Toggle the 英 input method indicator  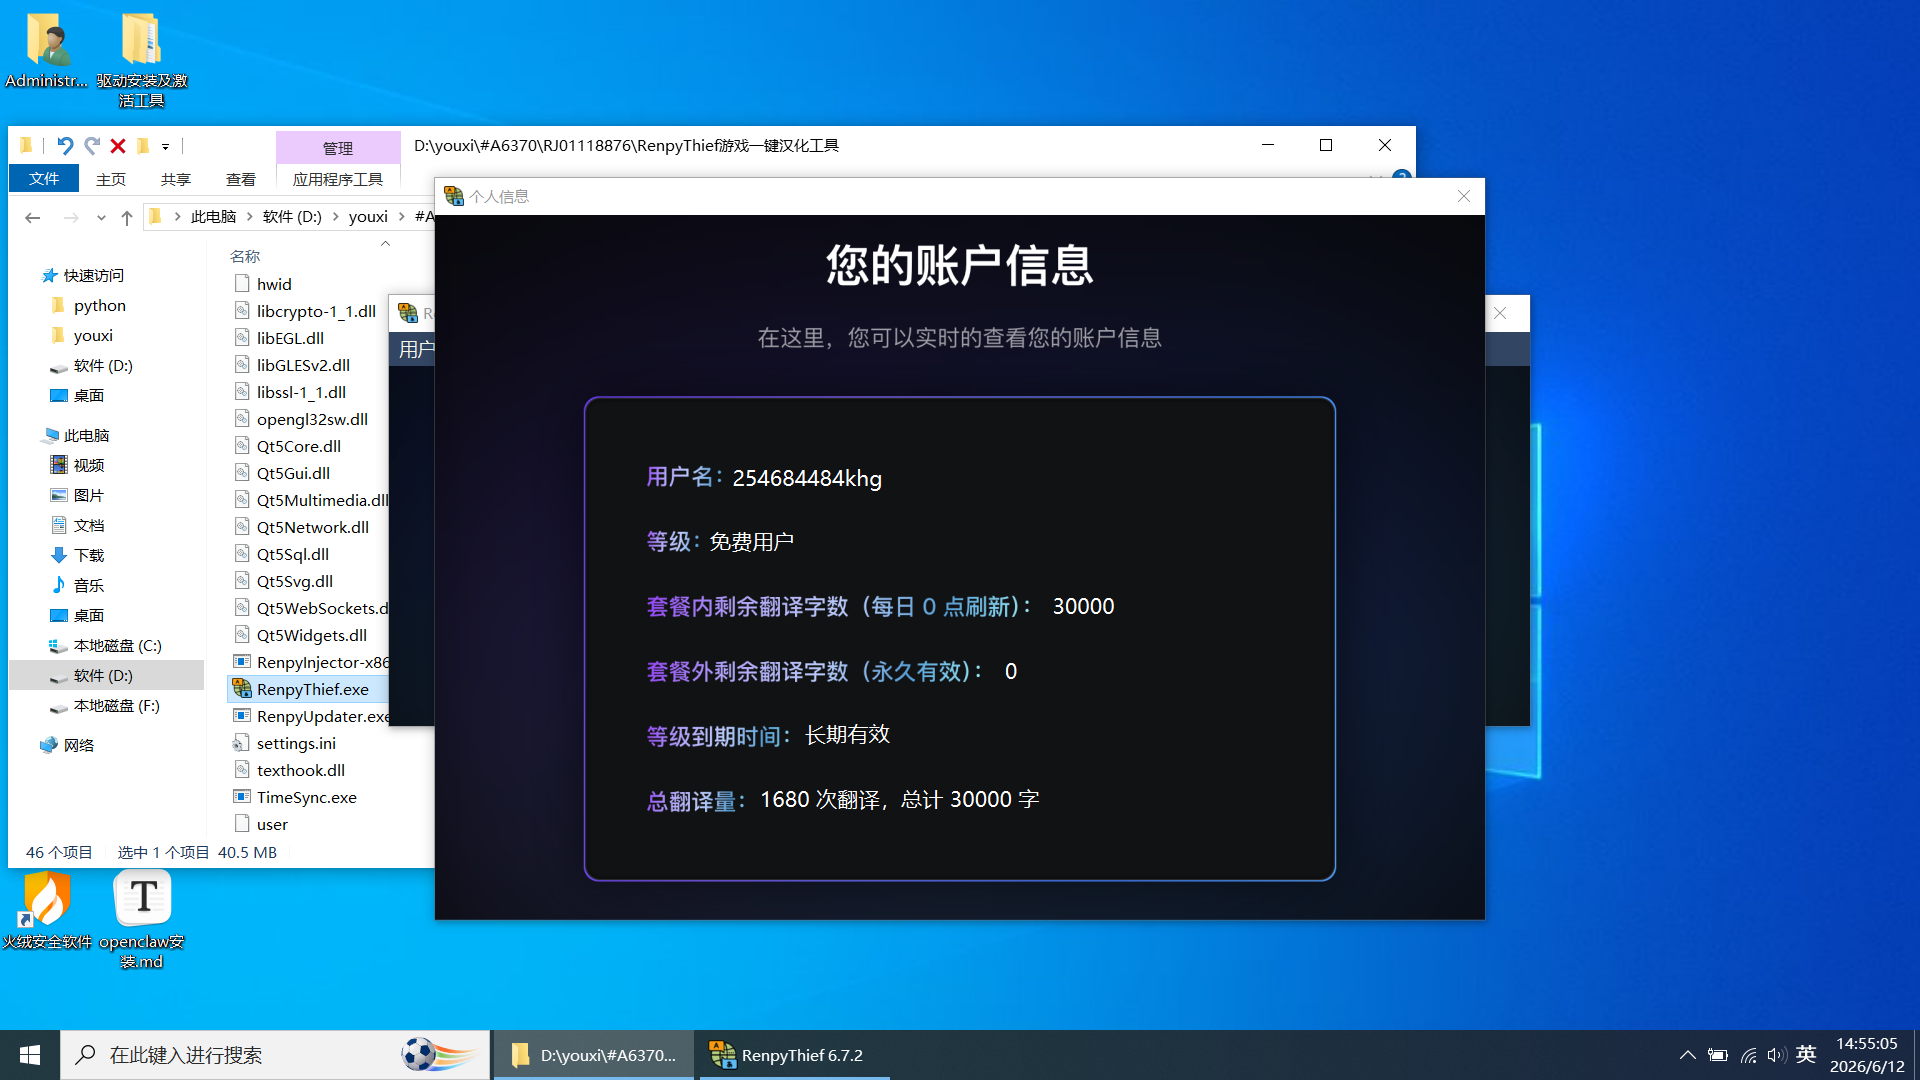click(x=1806, y=1054)
